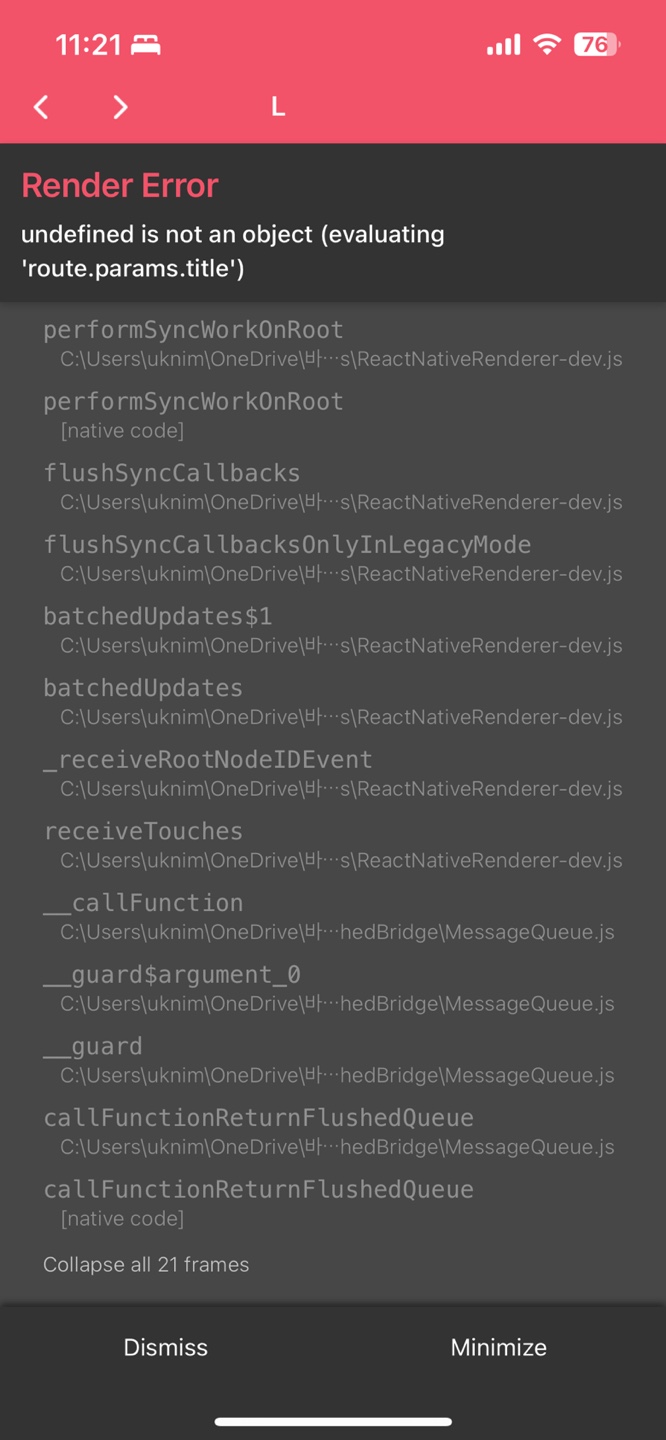
Task: Select the __callFunction frame
Action: pyautogui.click(x=333, y=916)
